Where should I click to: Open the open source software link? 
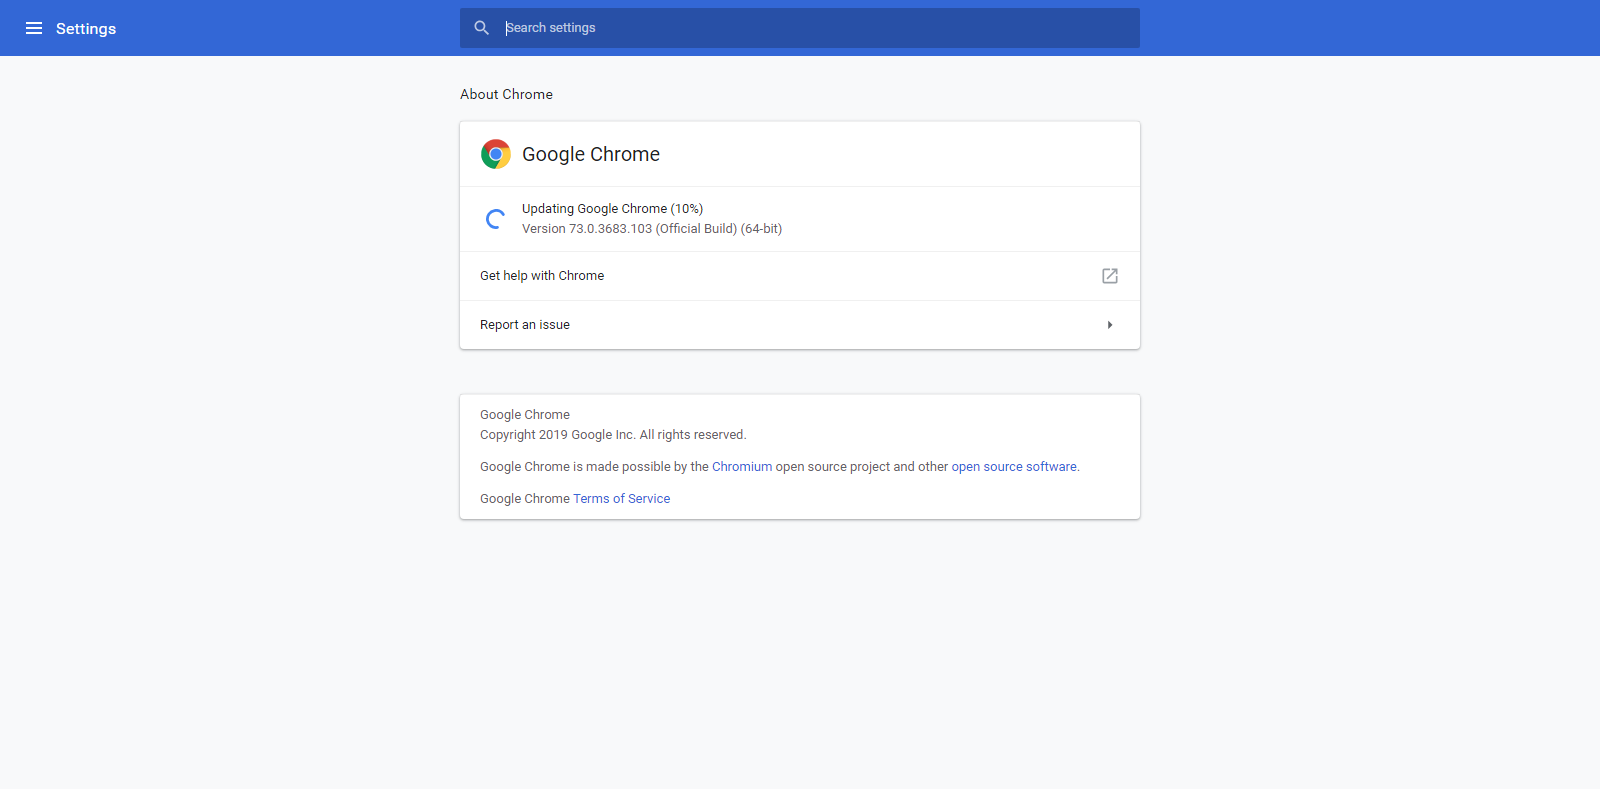click(1014, 467)
